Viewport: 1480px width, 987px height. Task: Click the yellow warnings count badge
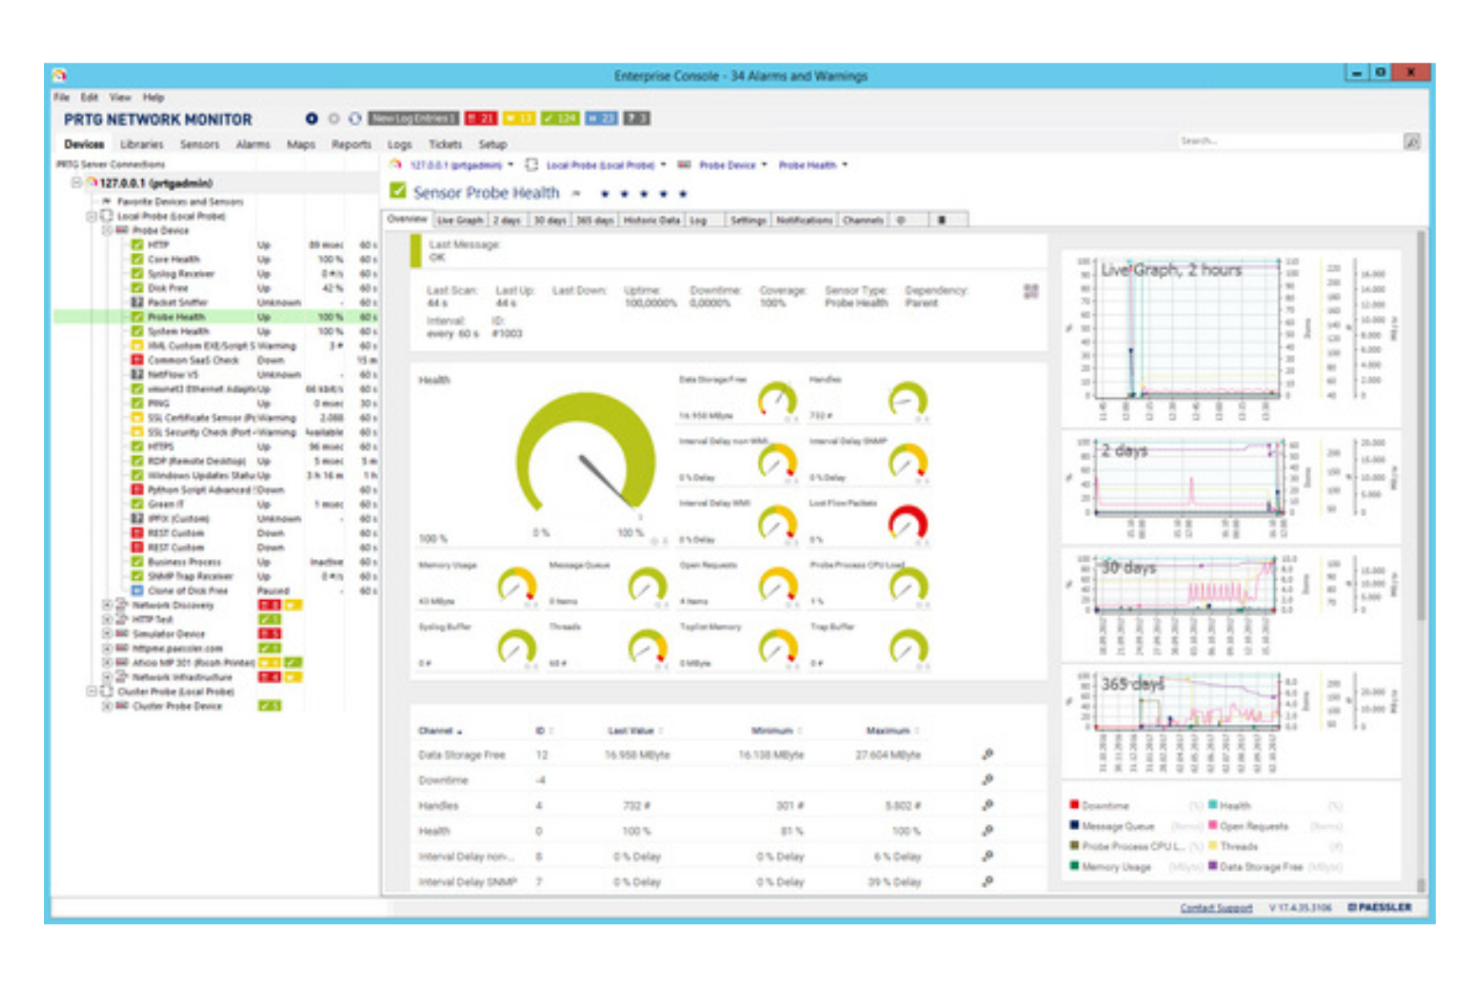coord(519,118)
